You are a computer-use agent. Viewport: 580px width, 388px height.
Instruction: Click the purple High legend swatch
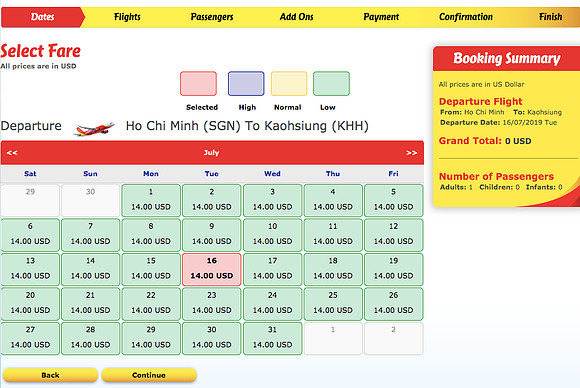pyautogui.click(x=246, y=84)
